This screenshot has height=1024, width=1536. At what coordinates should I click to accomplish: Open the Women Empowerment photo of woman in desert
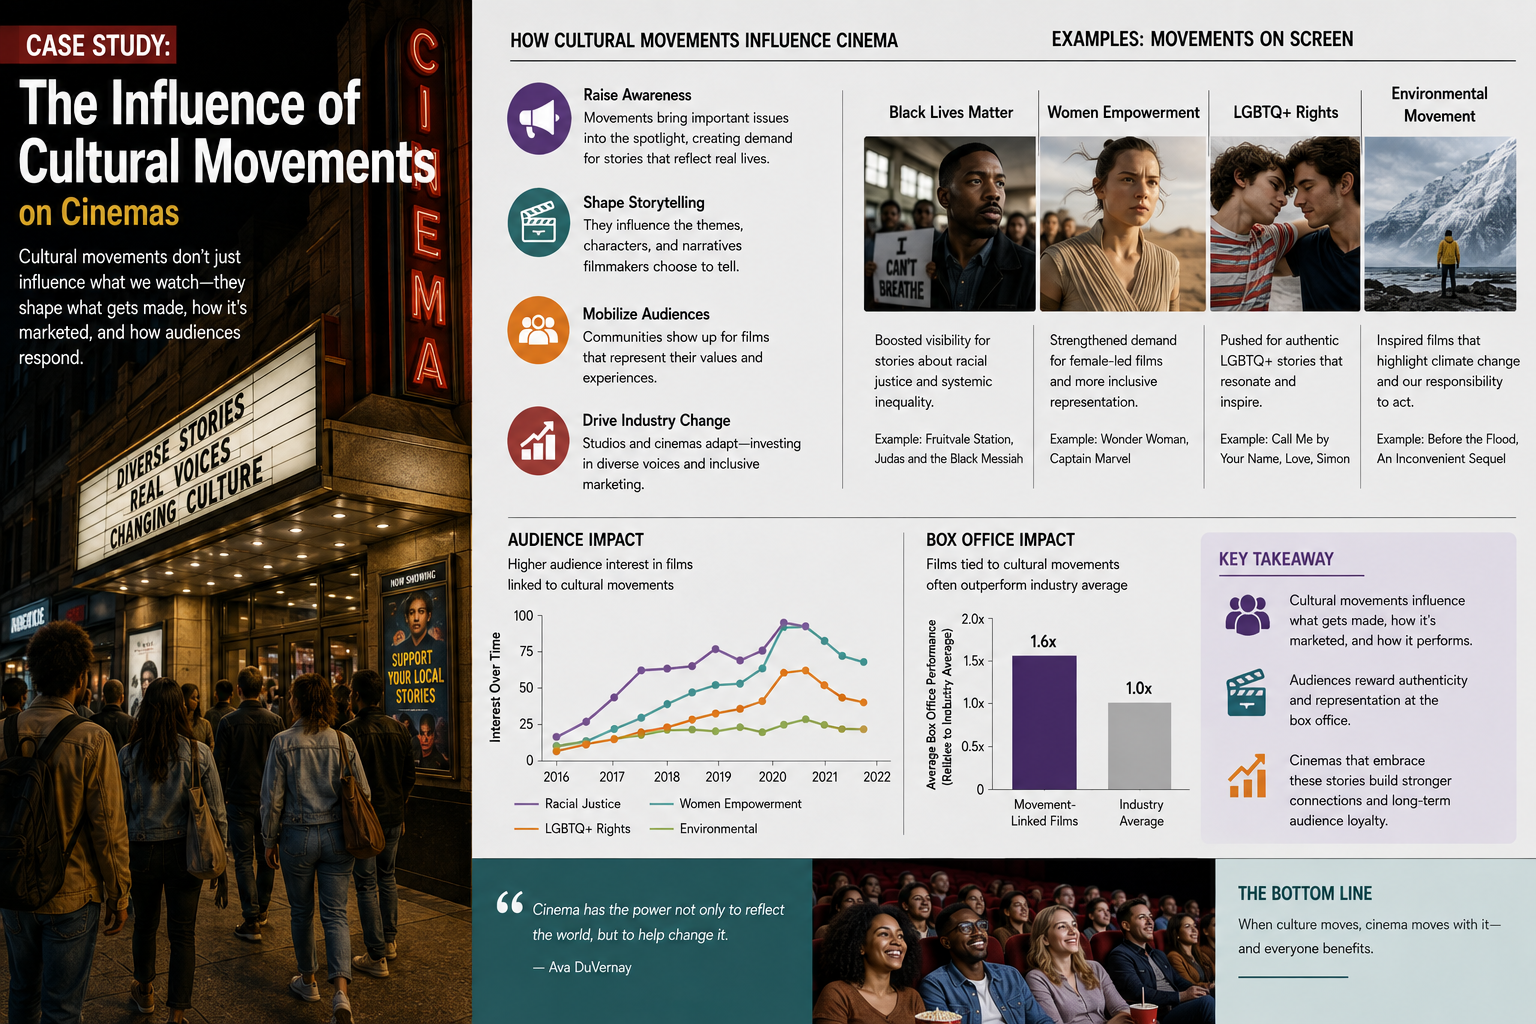tap(1123, 224)
